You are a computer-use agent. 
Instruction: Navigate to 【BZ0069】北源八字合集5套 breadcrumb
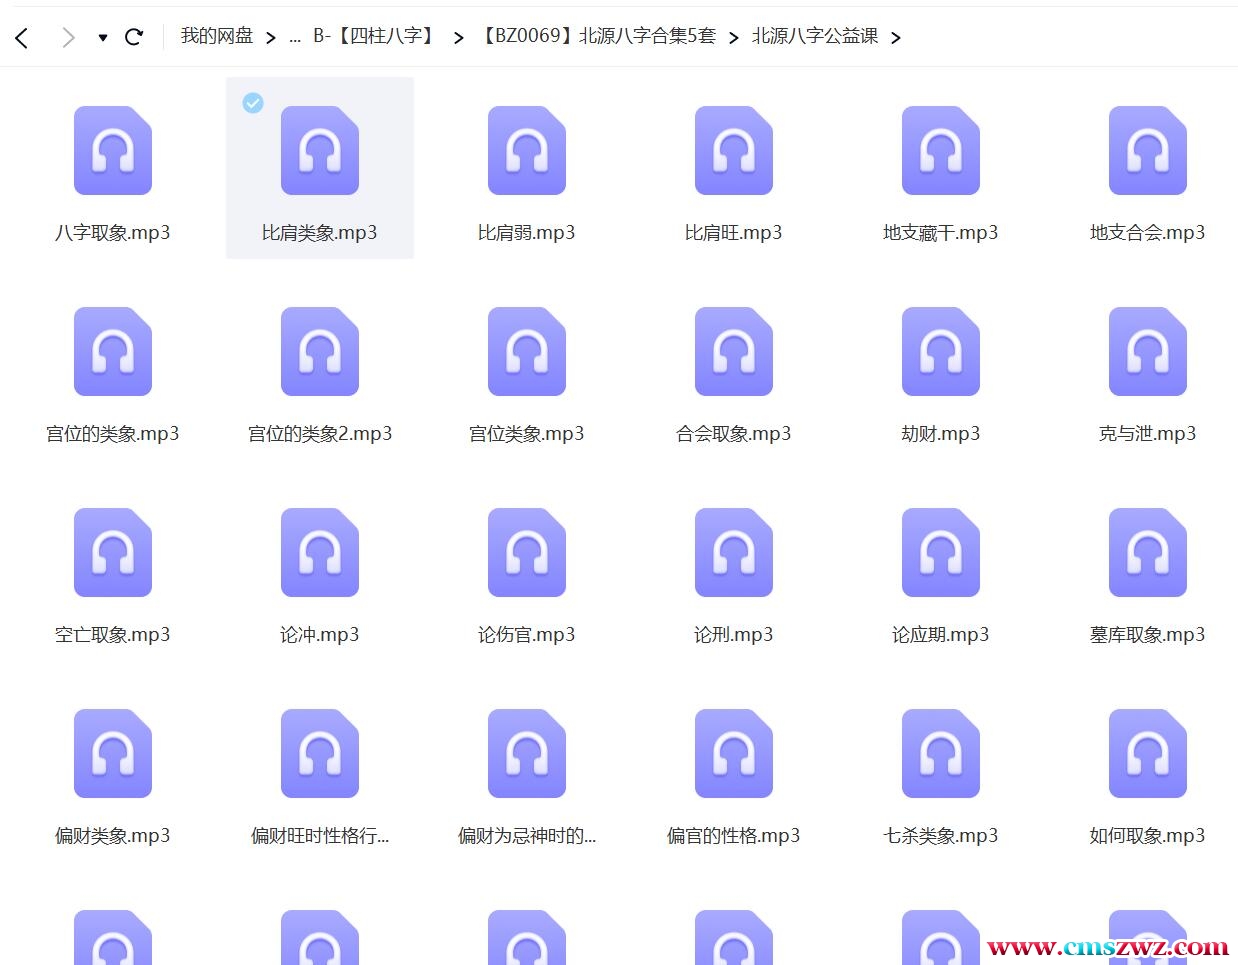596,36
